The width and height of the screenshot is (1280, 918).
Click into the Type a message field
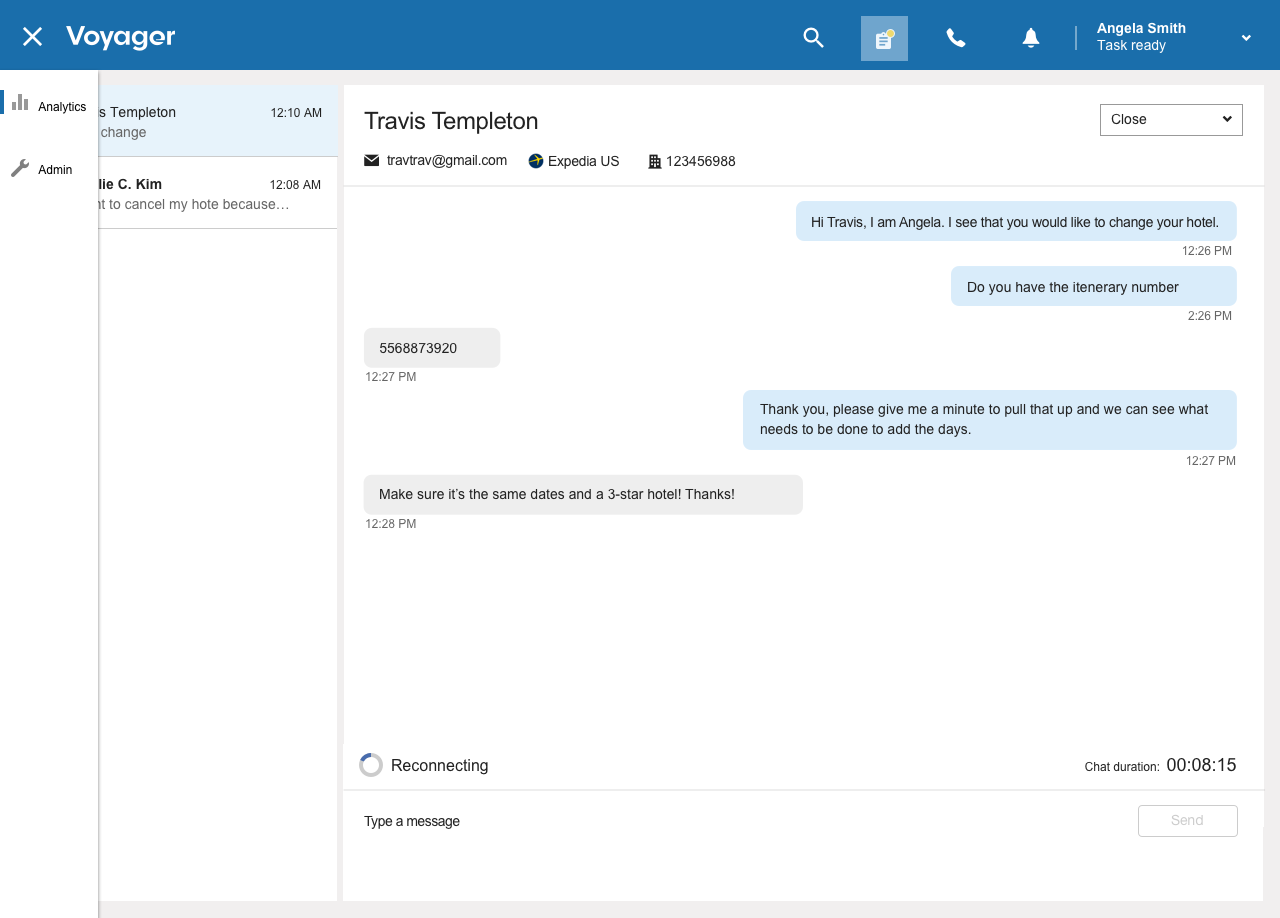tap(740, 821)
